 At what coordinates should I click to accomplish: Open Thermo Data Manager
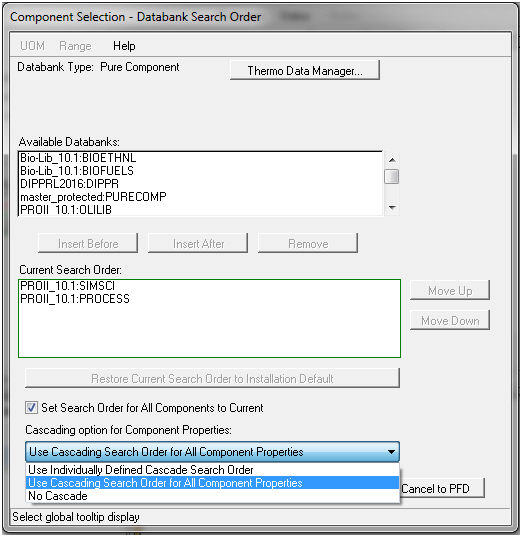click(x=305, y=71)
